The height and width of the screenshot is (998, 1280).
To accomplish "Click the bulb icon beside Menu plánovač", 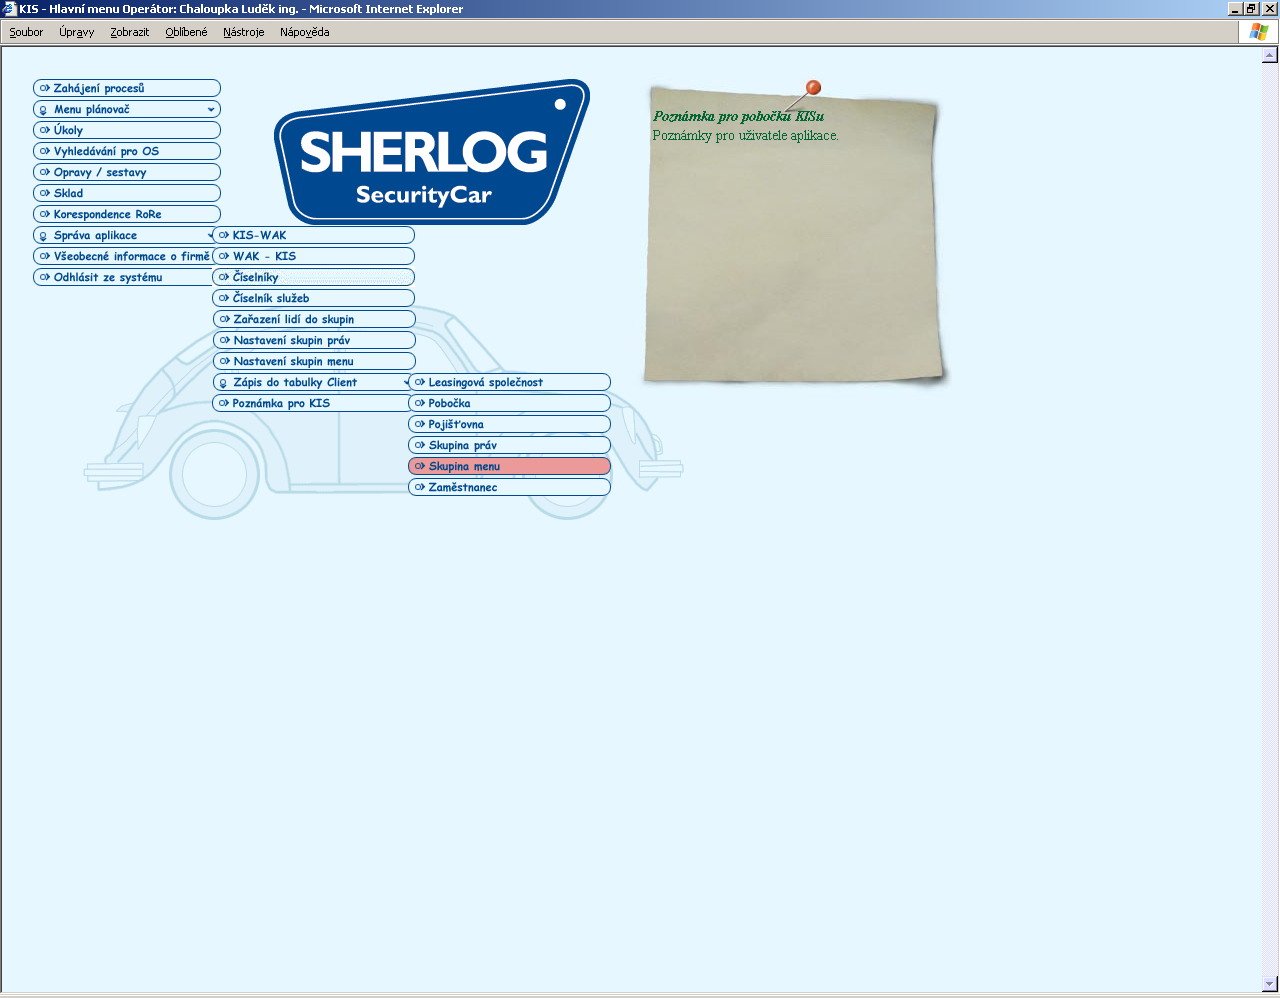I will coord(43,110).
